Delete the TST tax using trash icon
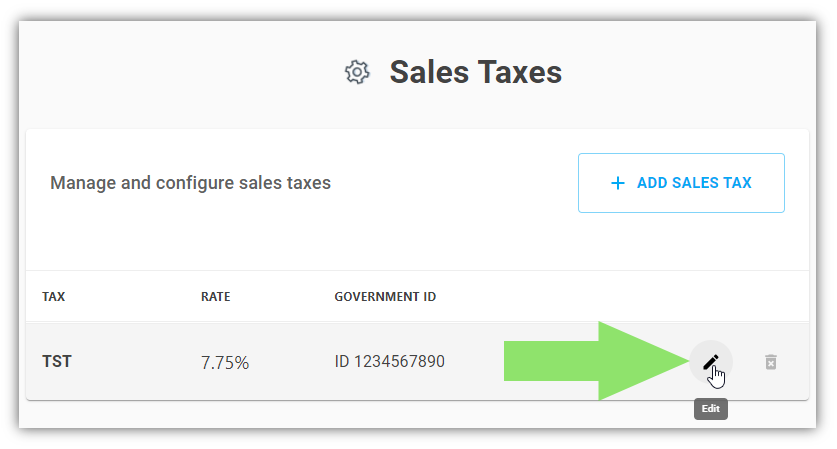 [x=770, y=362]
